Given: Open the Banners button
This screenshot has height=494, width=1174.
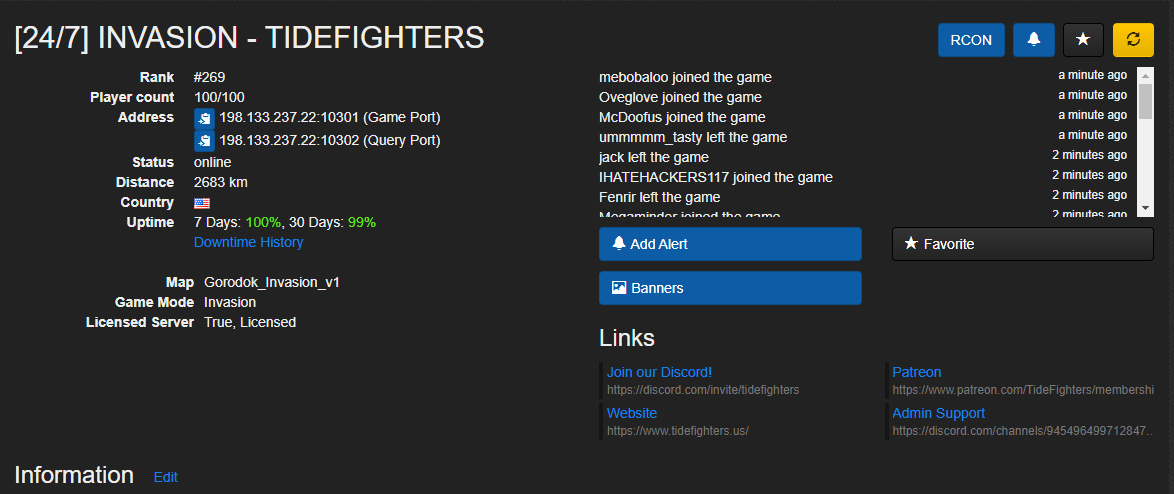Looking at the screenshot, I should click(x=730, y=288).
